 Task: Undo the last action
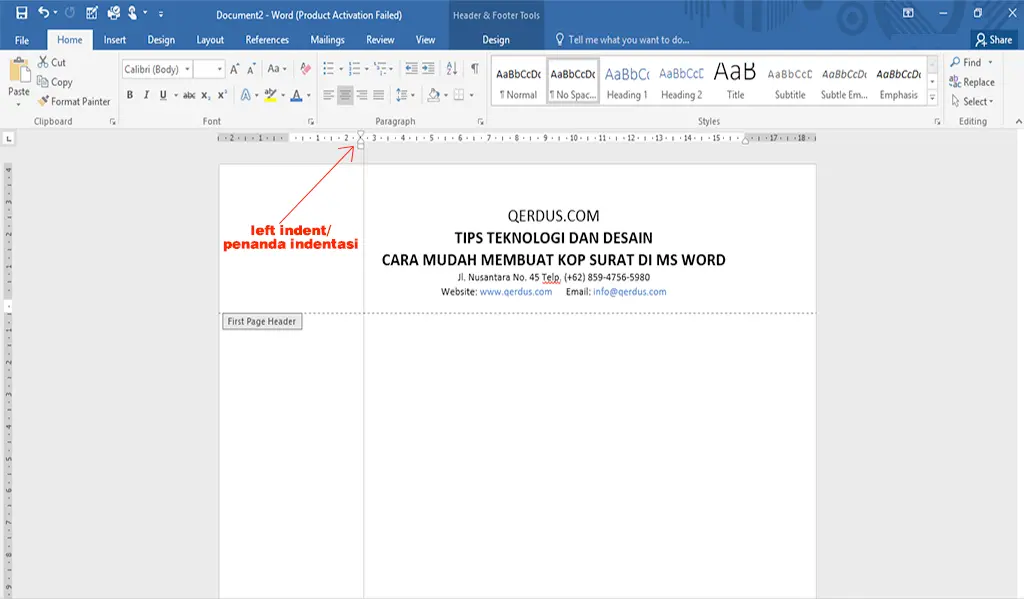click(x=44, y=12)
